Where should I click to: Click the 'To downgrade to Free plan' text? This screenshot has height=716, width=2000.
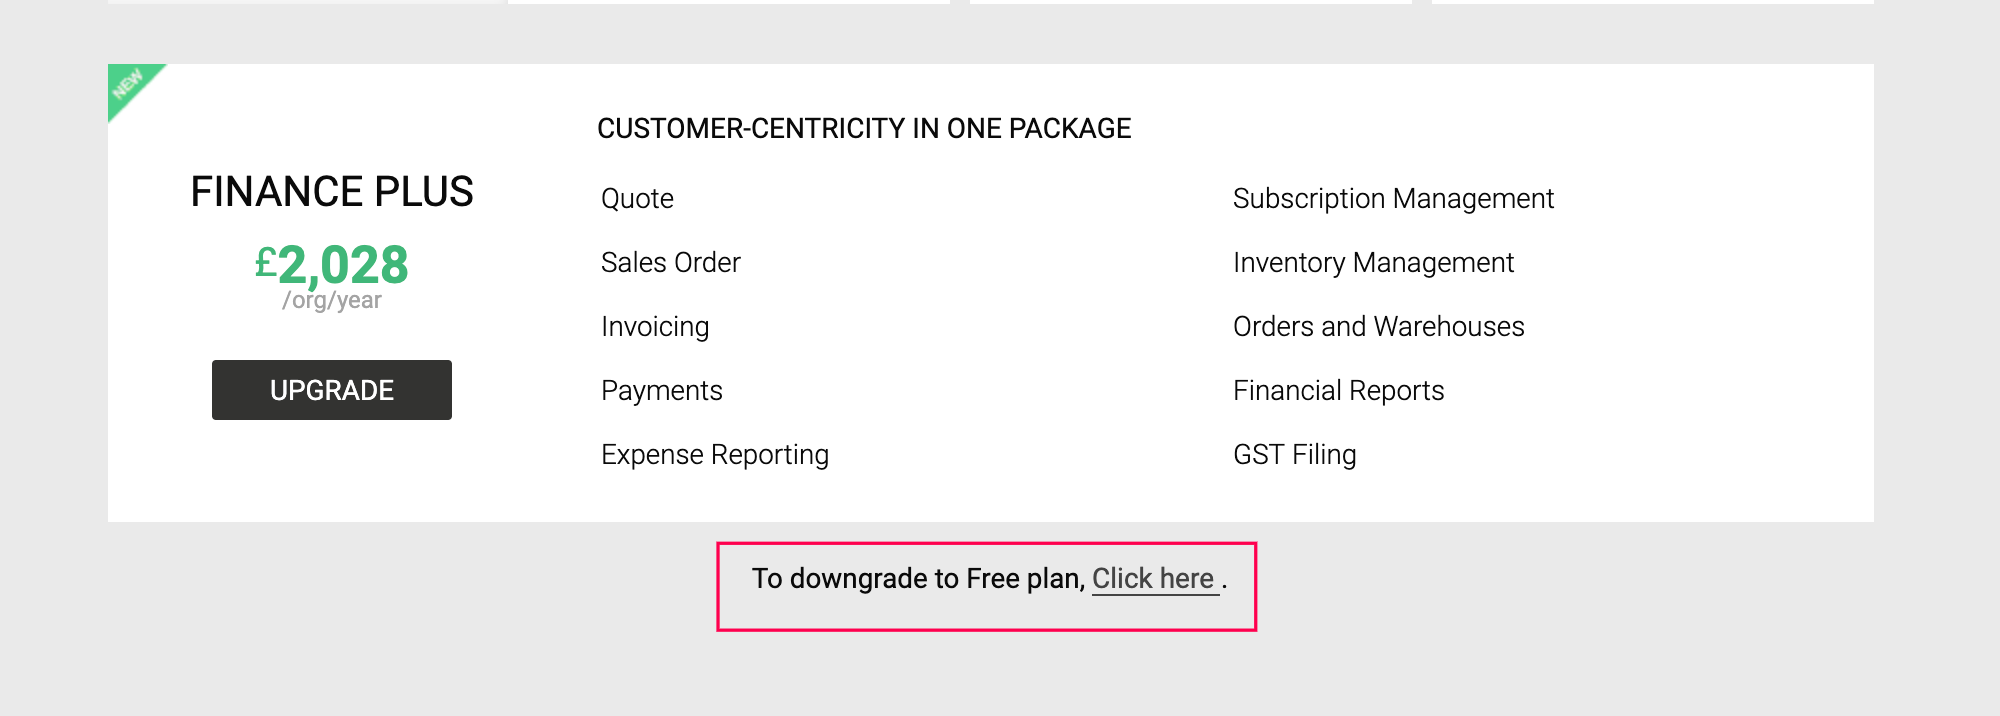pos(918,579)
